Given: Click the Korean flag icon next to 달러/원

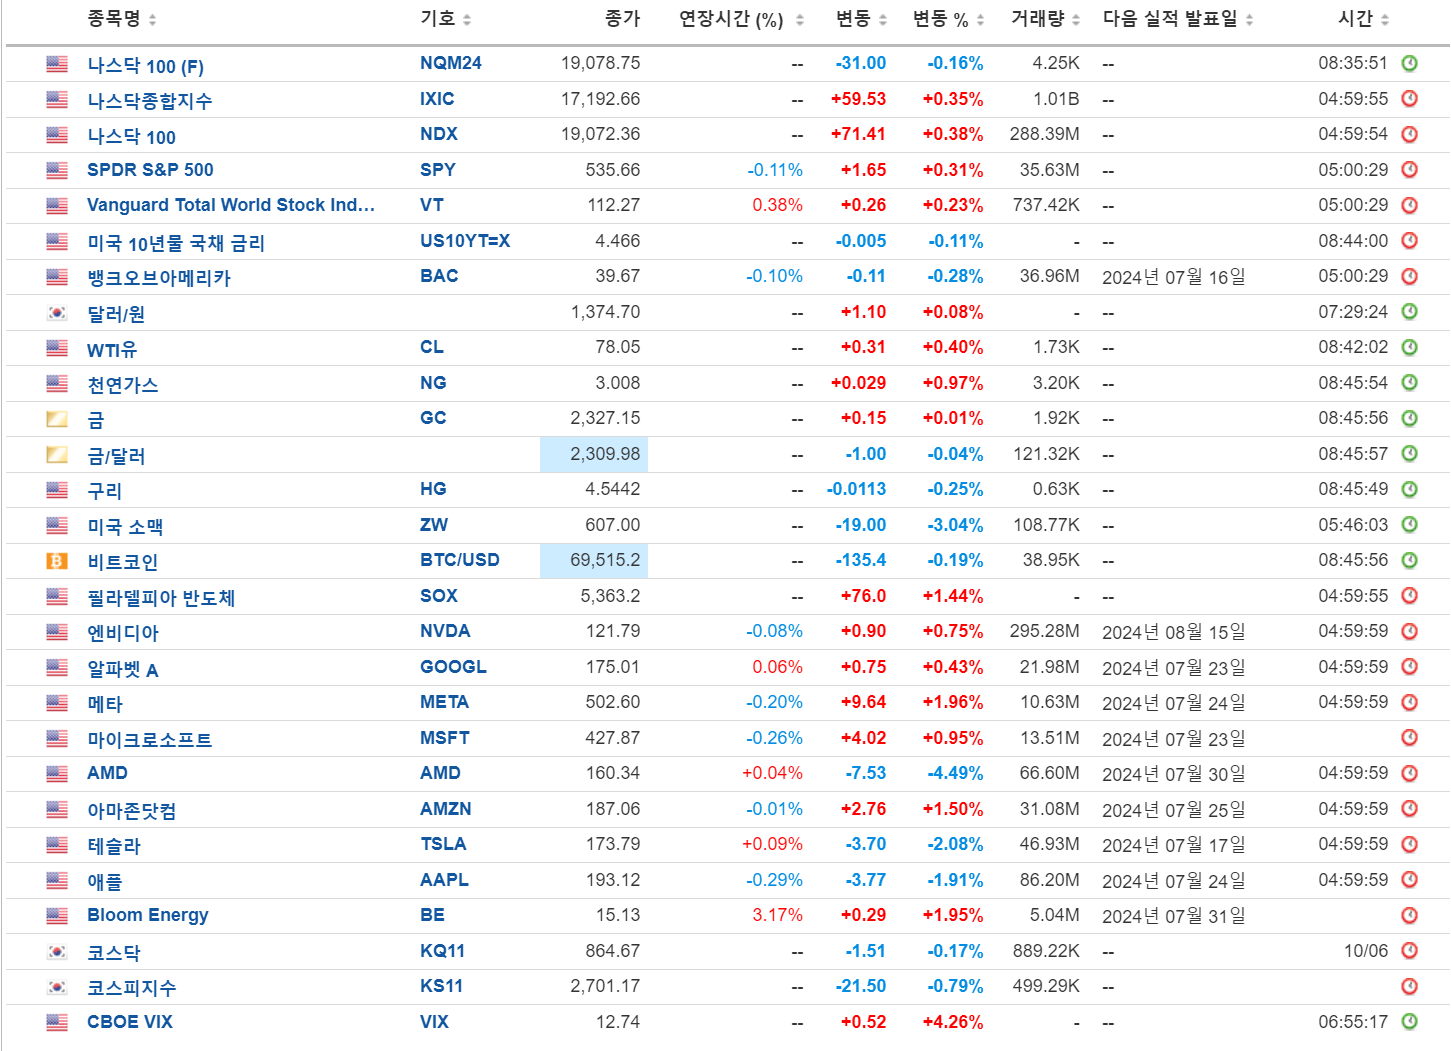Looking at the screenshot, I should click(x=57, y=312).
